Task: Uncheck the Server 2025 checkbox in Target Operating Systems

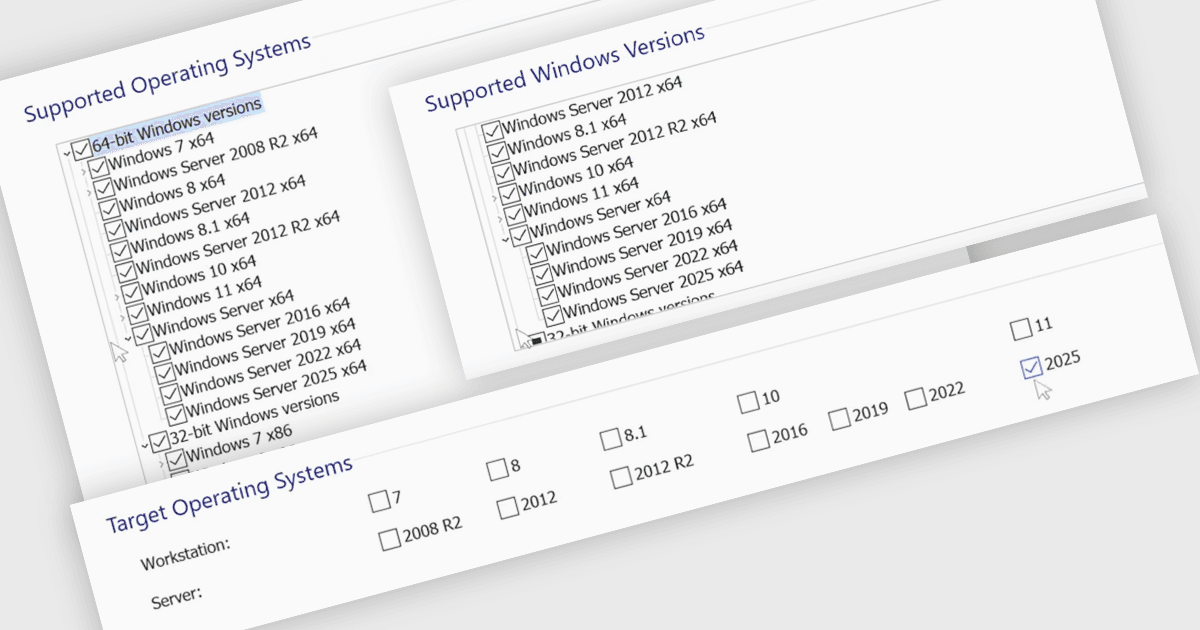Action: coord(1032,367)
